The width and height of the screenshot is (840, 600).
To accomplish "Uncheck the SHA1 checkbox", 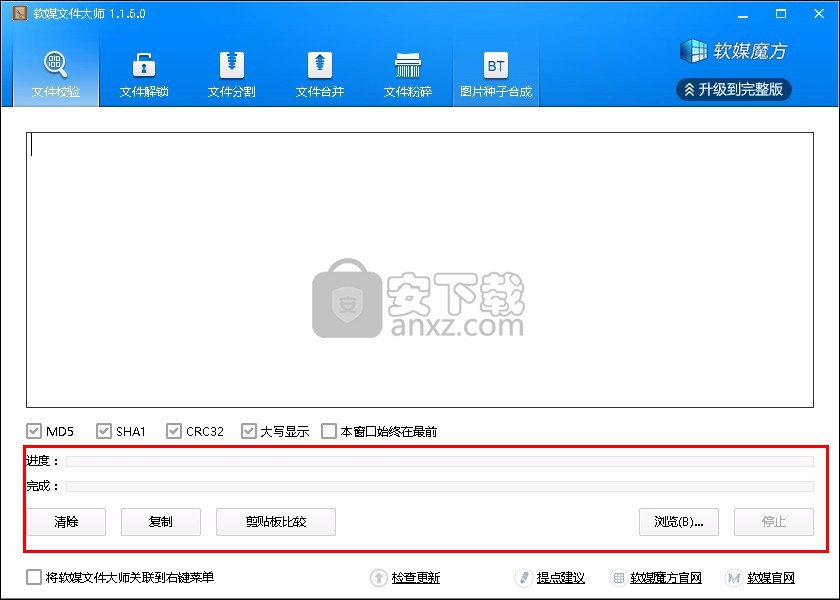I will [103, 431].
